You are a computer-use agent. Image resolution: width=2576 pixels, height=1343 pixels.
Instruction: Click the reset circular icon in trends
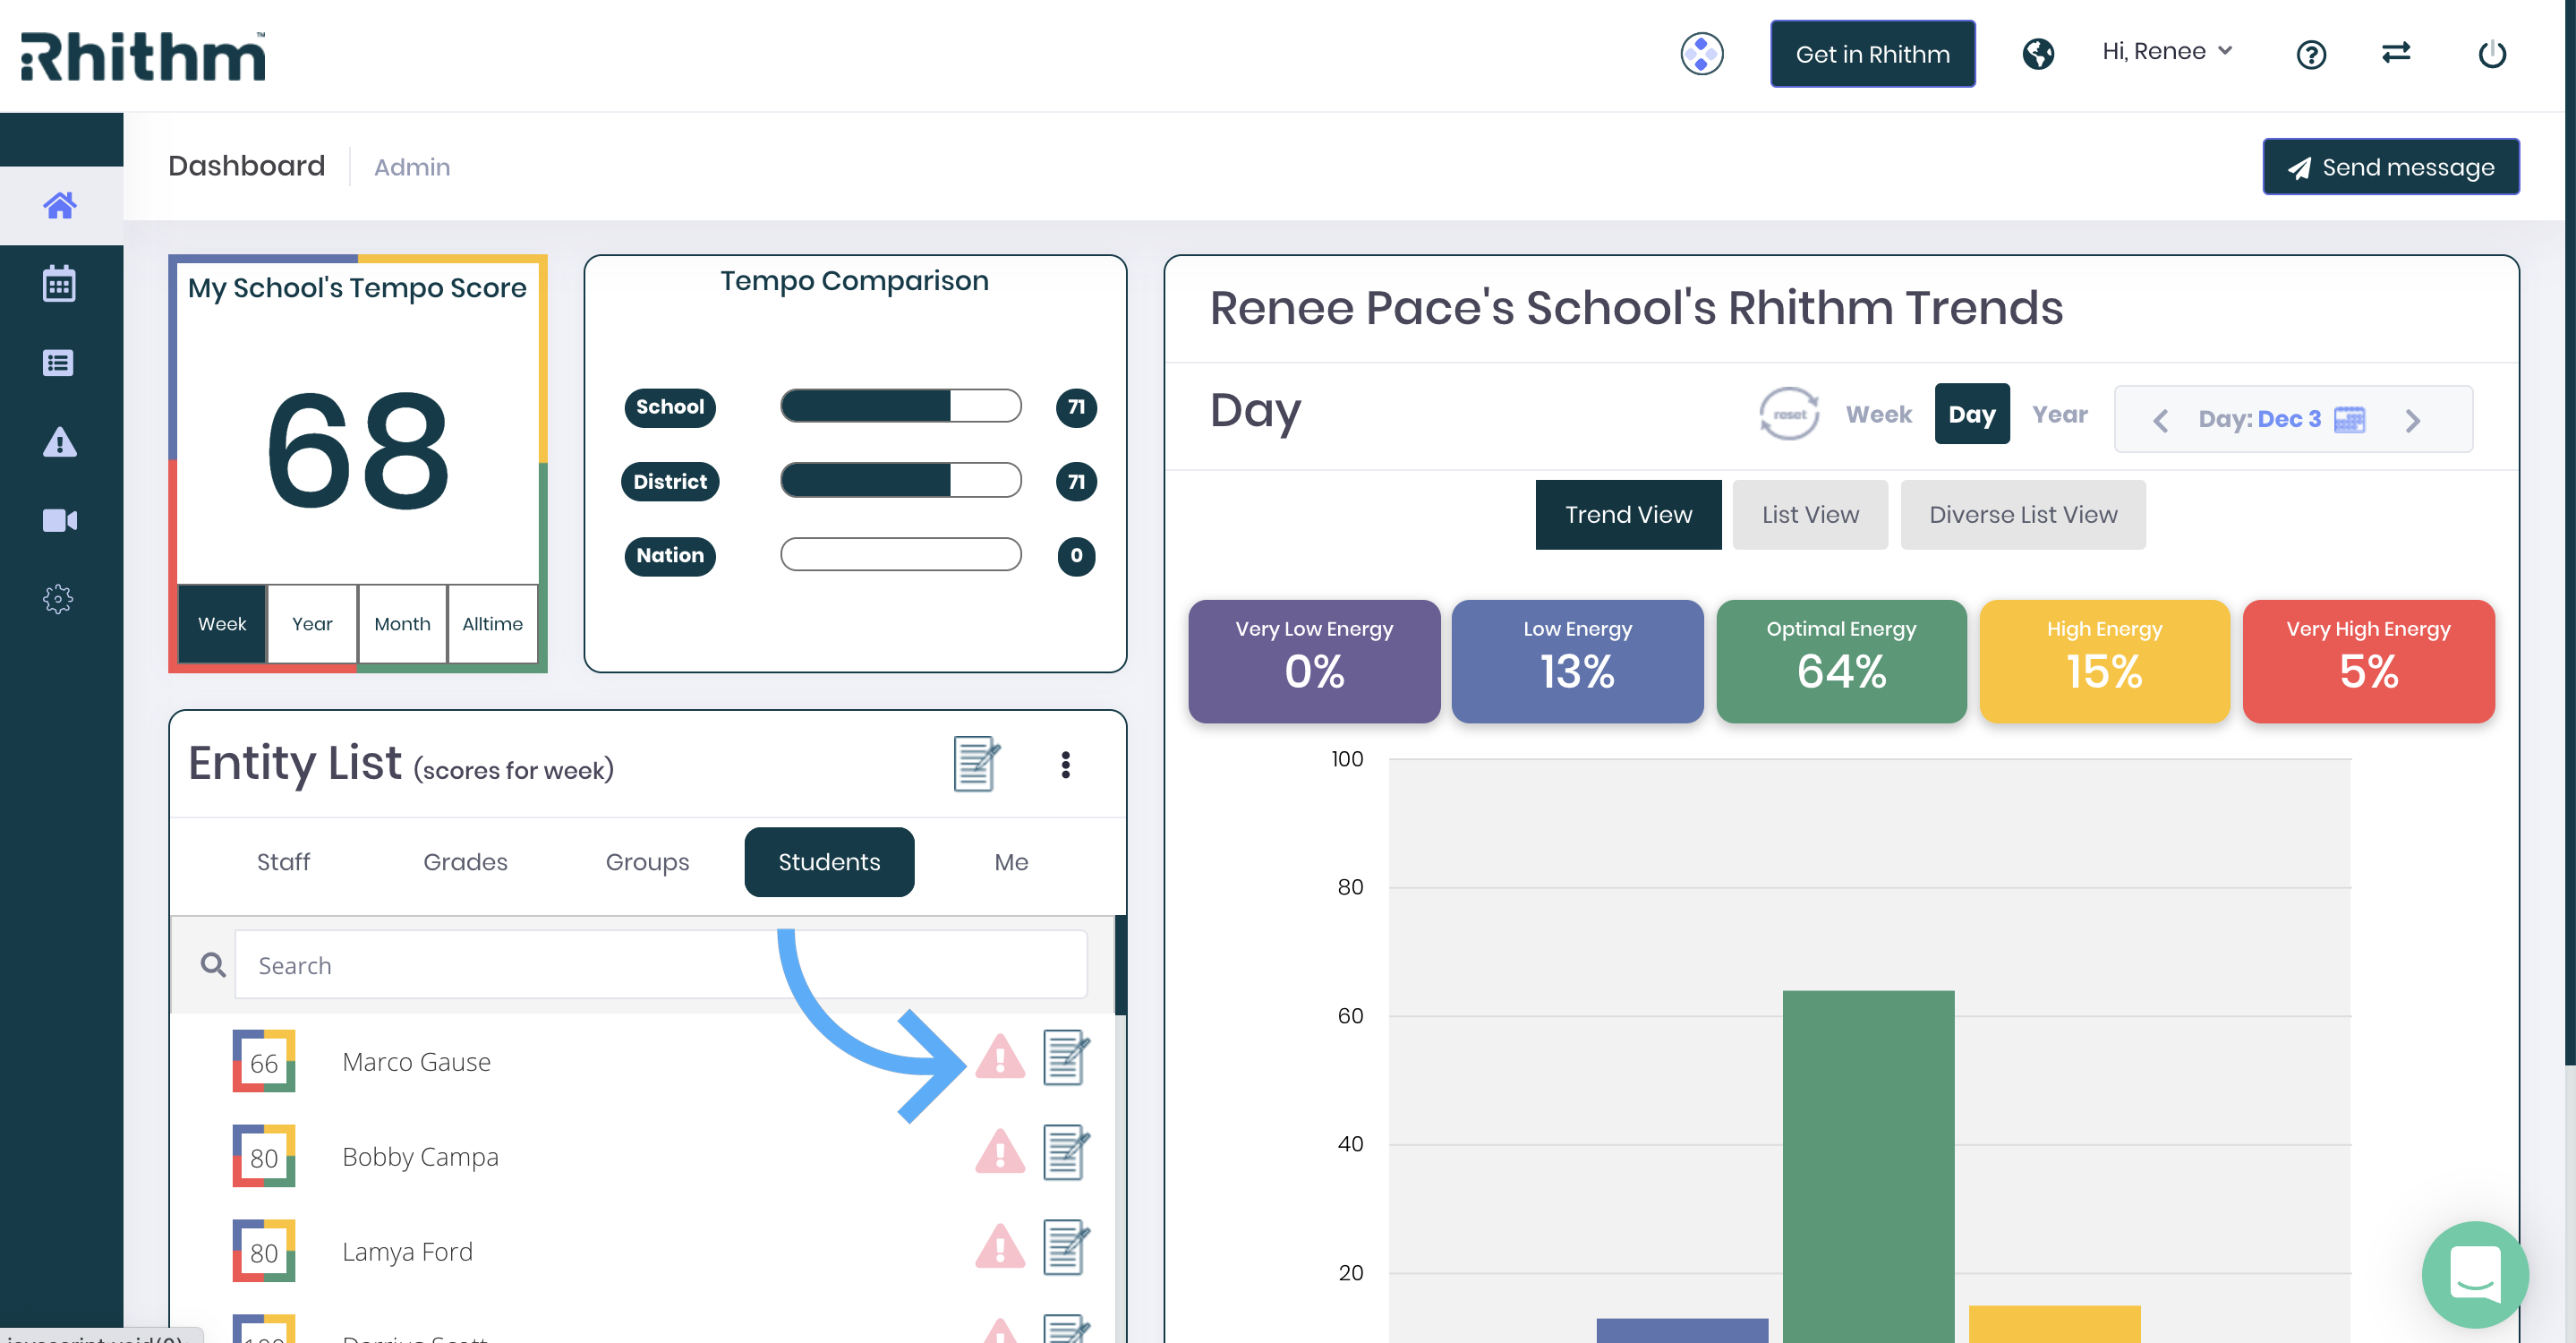(x=1789, y=414)
